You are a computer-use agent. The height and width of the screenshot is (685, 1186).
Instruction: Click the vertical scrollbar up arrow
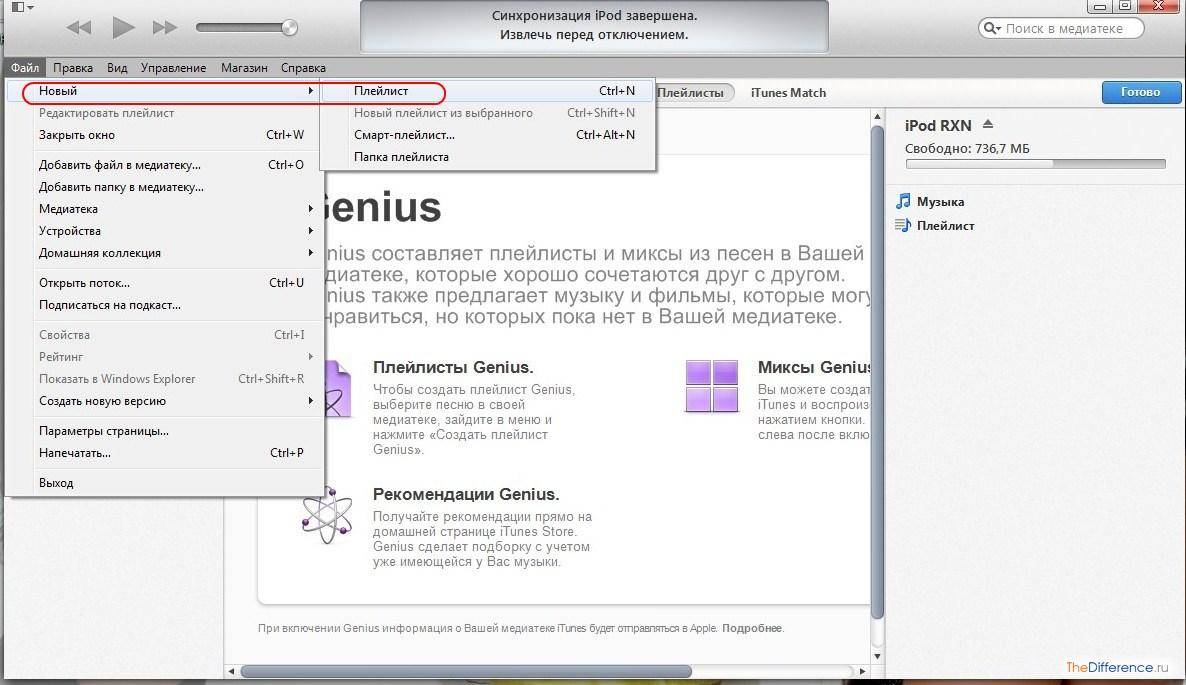click(x=877, y=116)
